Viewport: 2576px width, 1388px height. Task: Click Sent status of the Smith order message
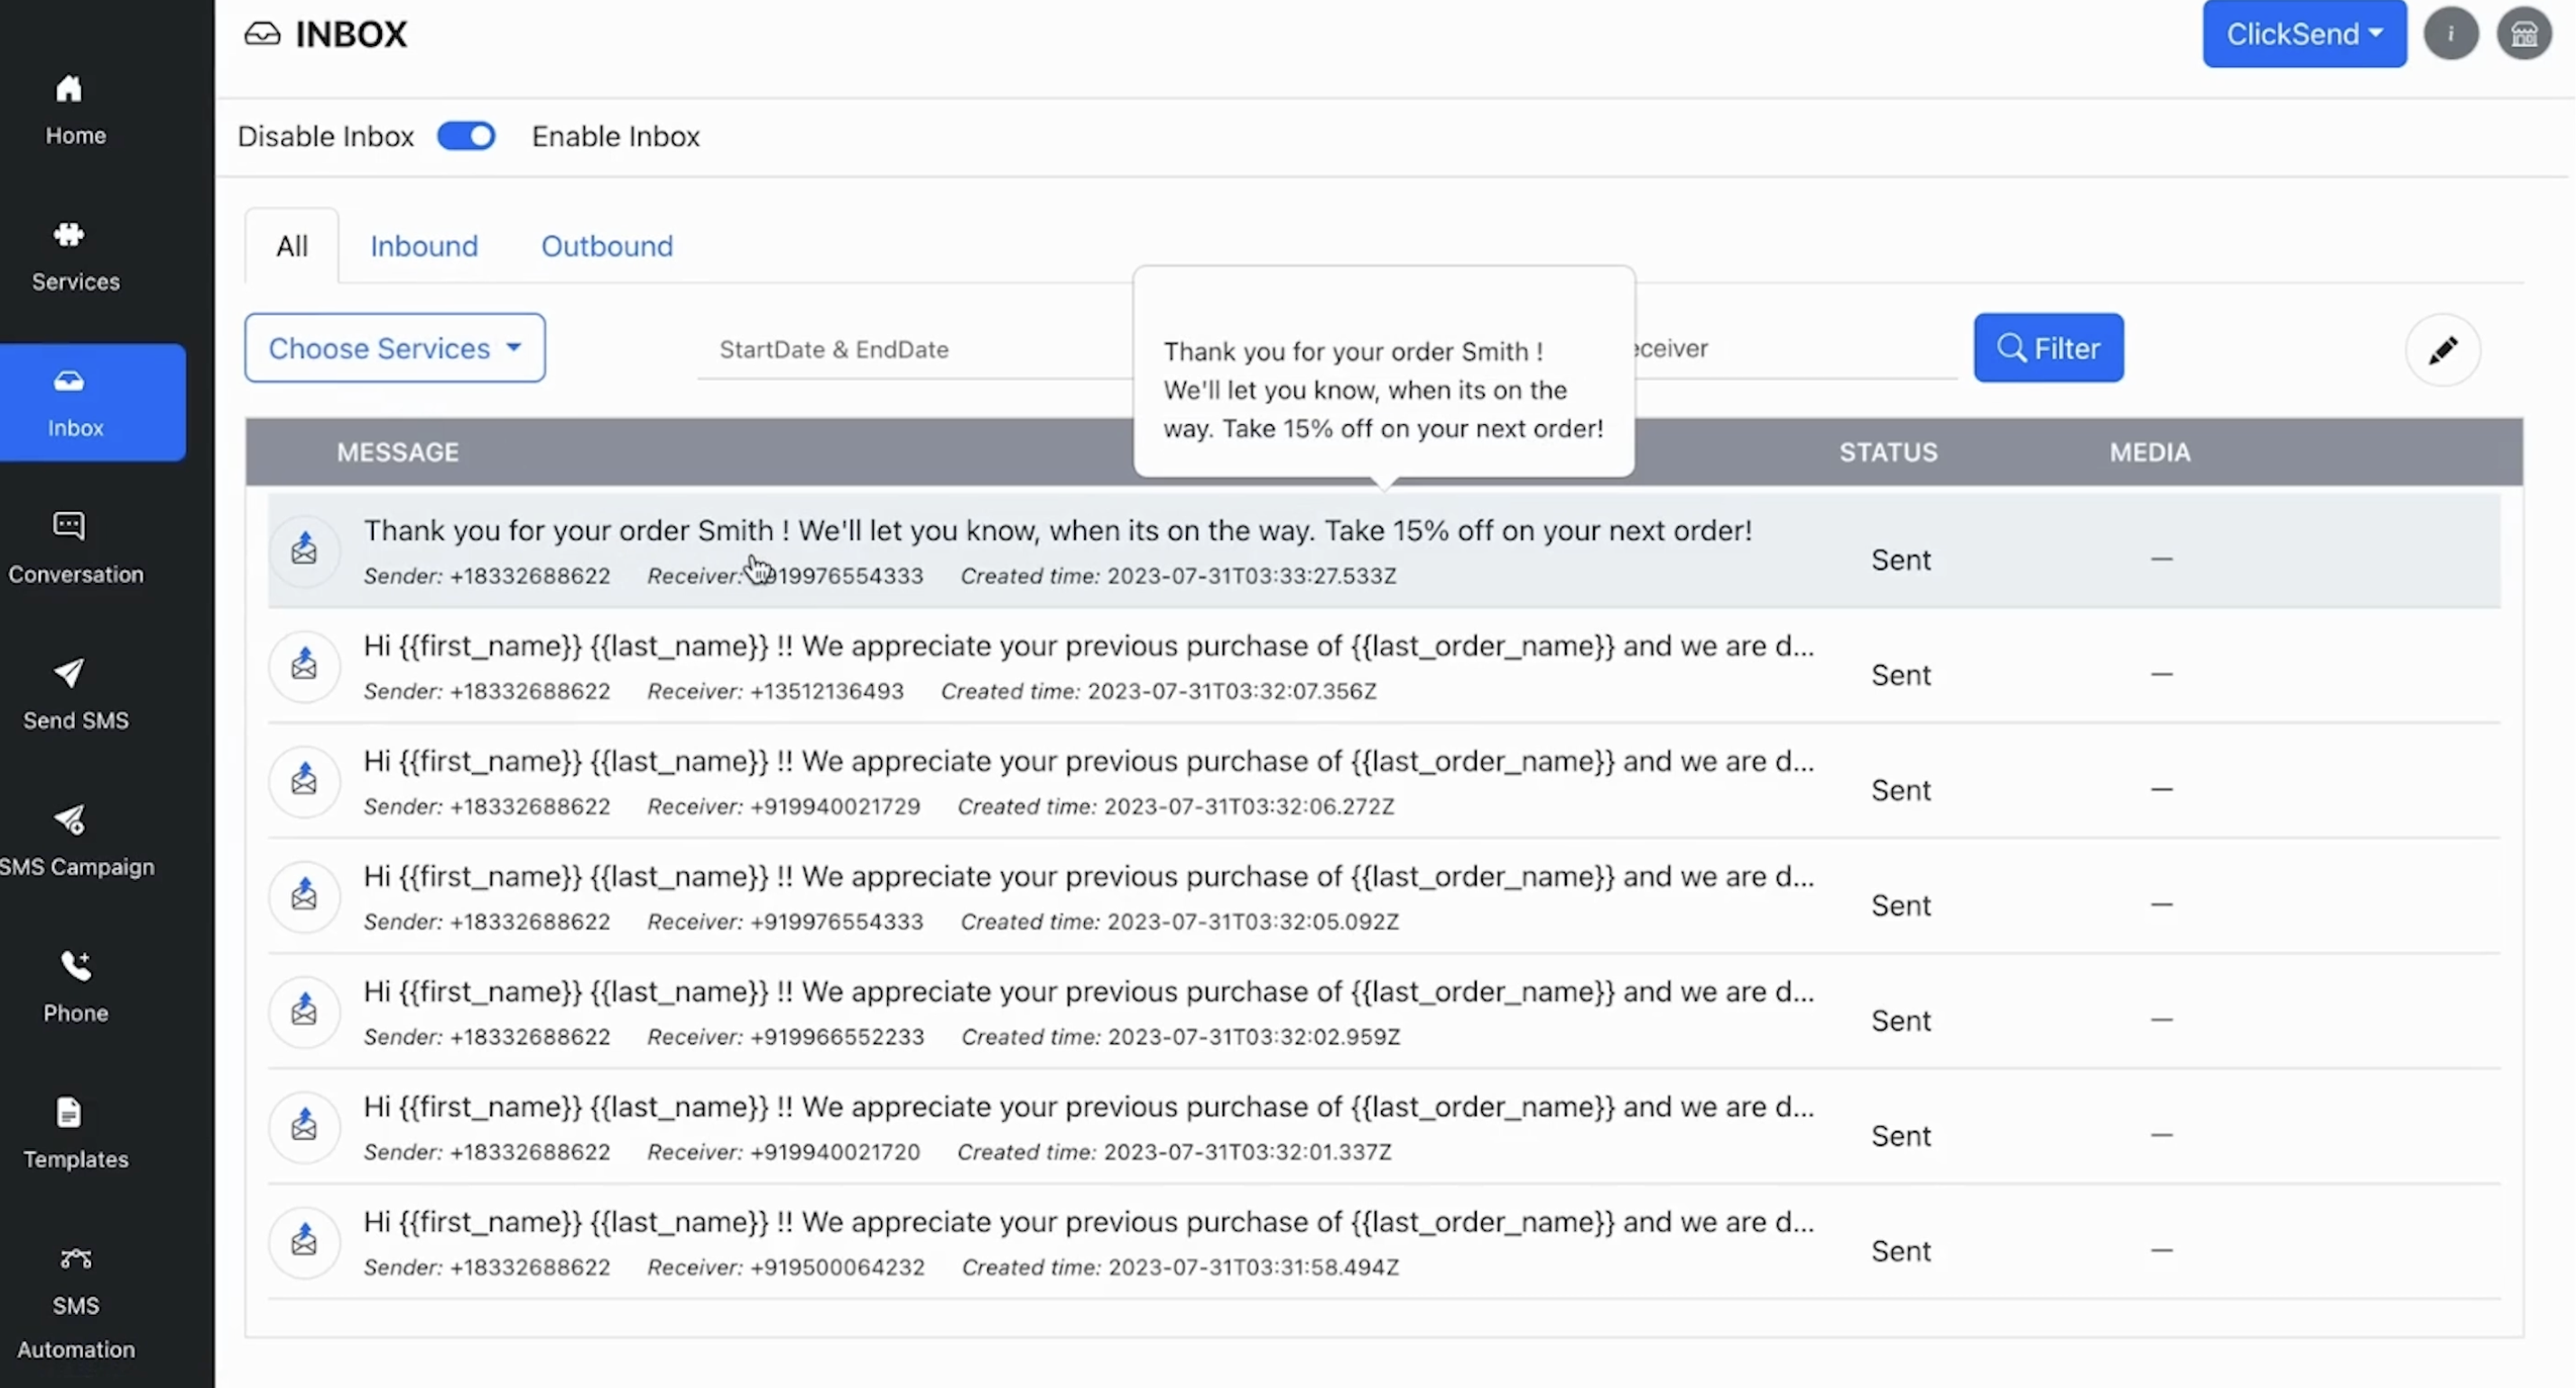pyautogui.click(x=1900, y=559)
